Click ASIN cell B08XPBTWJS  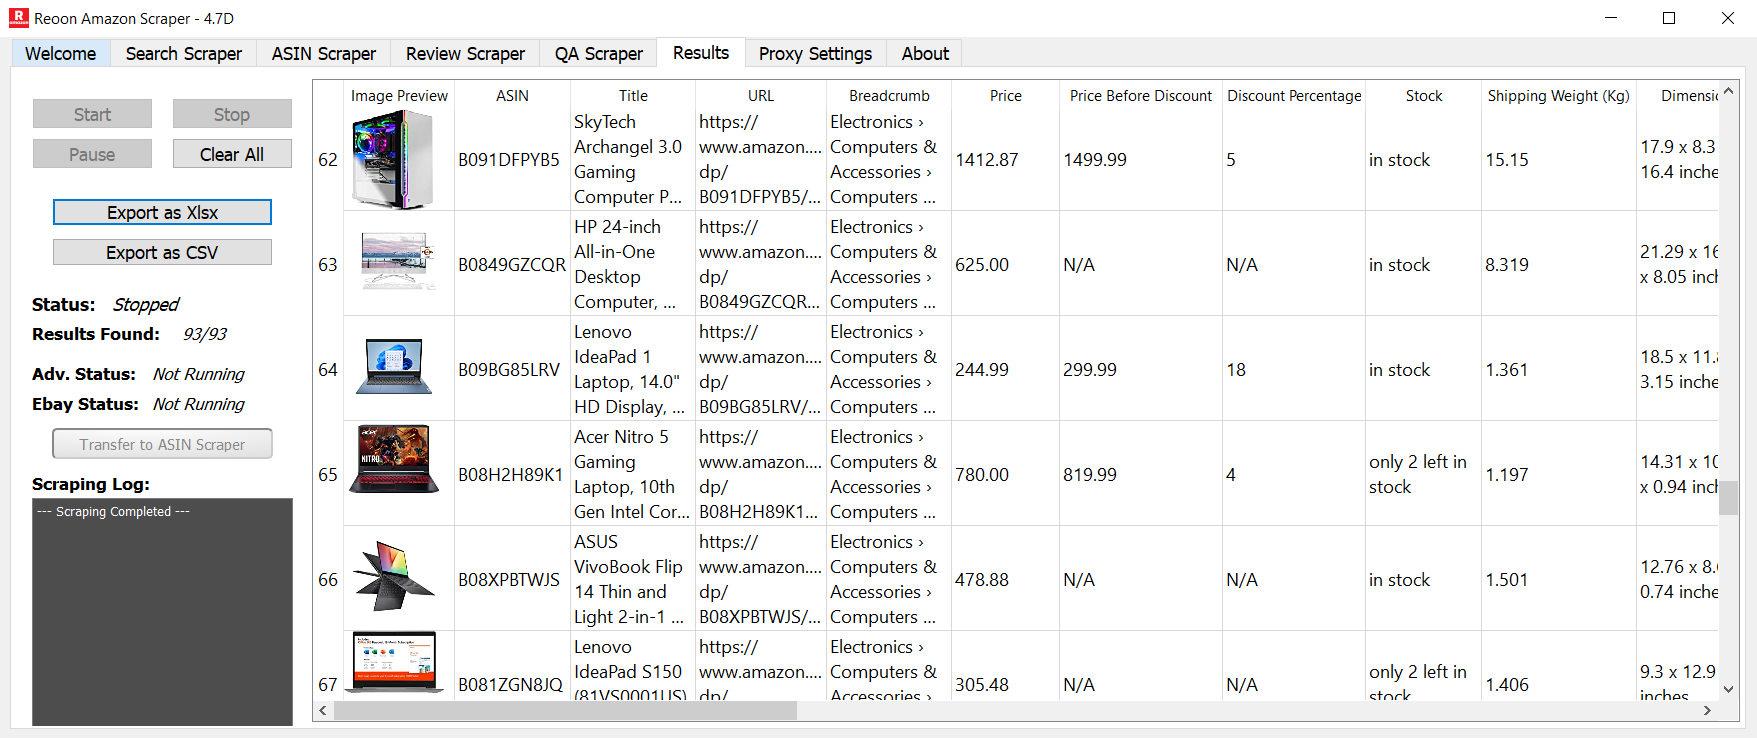point(512,580)
